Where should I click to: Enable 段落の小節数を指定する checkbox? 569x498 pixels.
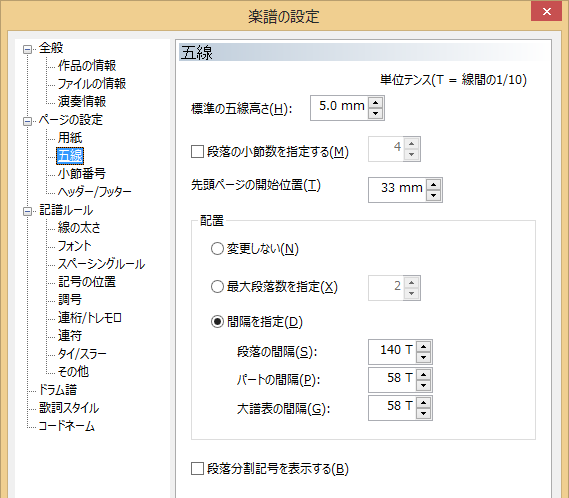click(x=197, y=151)
